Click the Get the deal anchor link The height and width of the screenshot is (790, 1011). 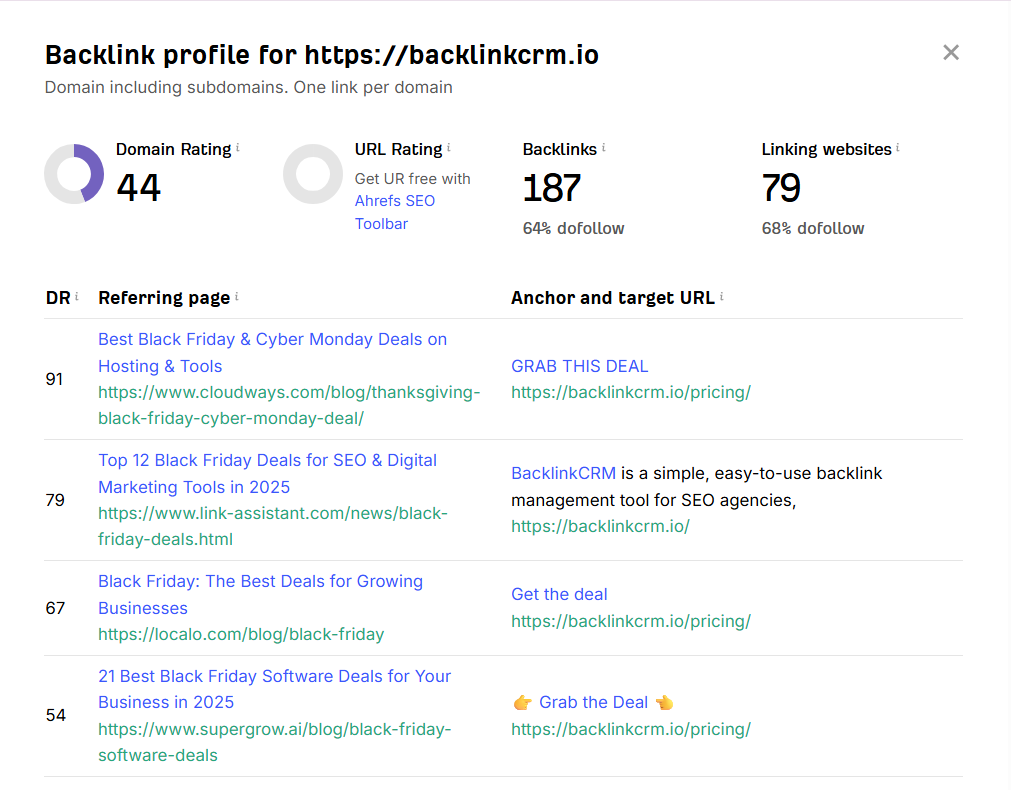[x=559, y=594]
